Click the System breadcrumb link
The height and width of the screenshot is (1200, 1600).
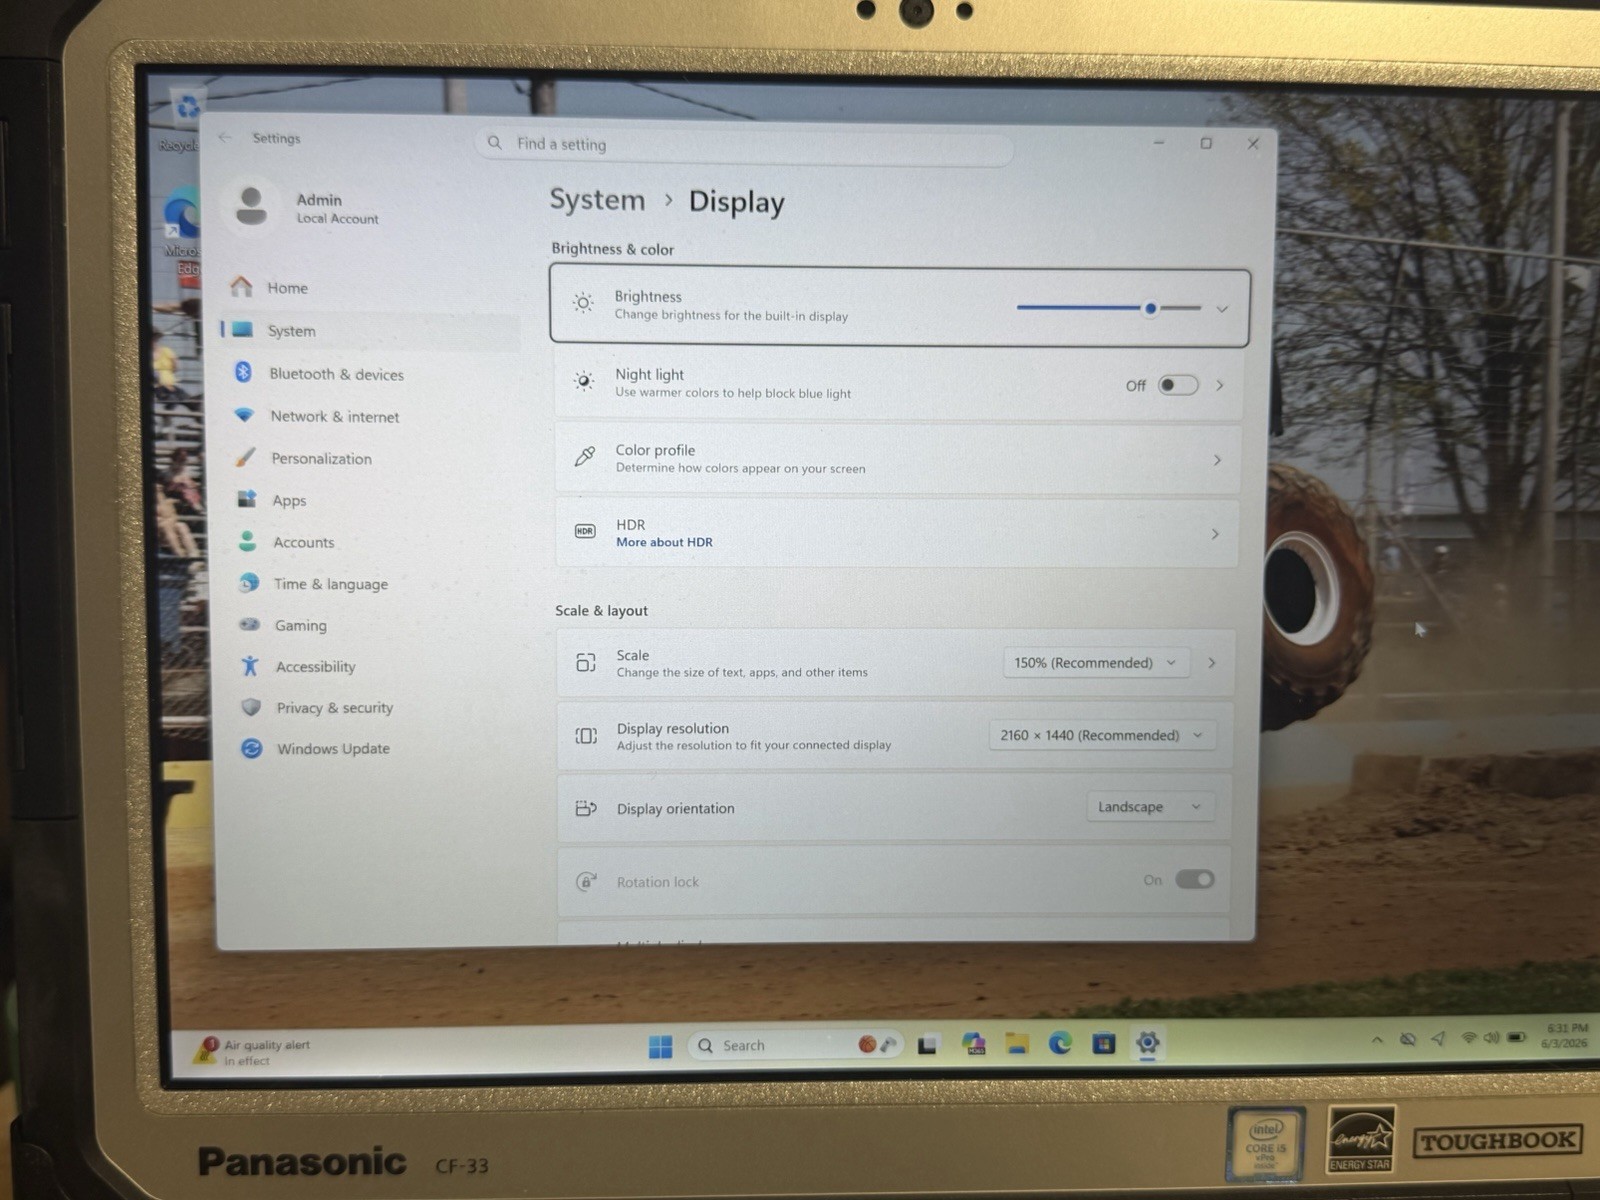click(x=597, y=200)
